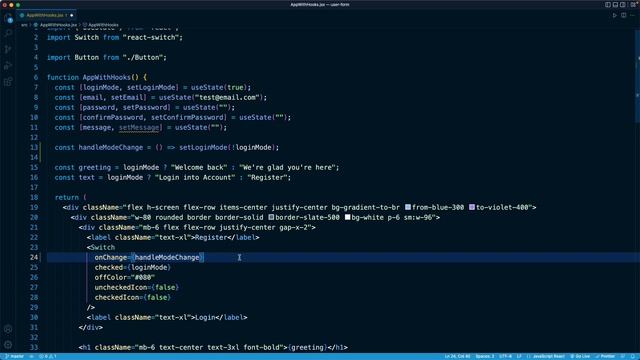This screenshot has height=360, width=640.
Task: Open the Search view in activity bar
Action: tap(8, 33)
